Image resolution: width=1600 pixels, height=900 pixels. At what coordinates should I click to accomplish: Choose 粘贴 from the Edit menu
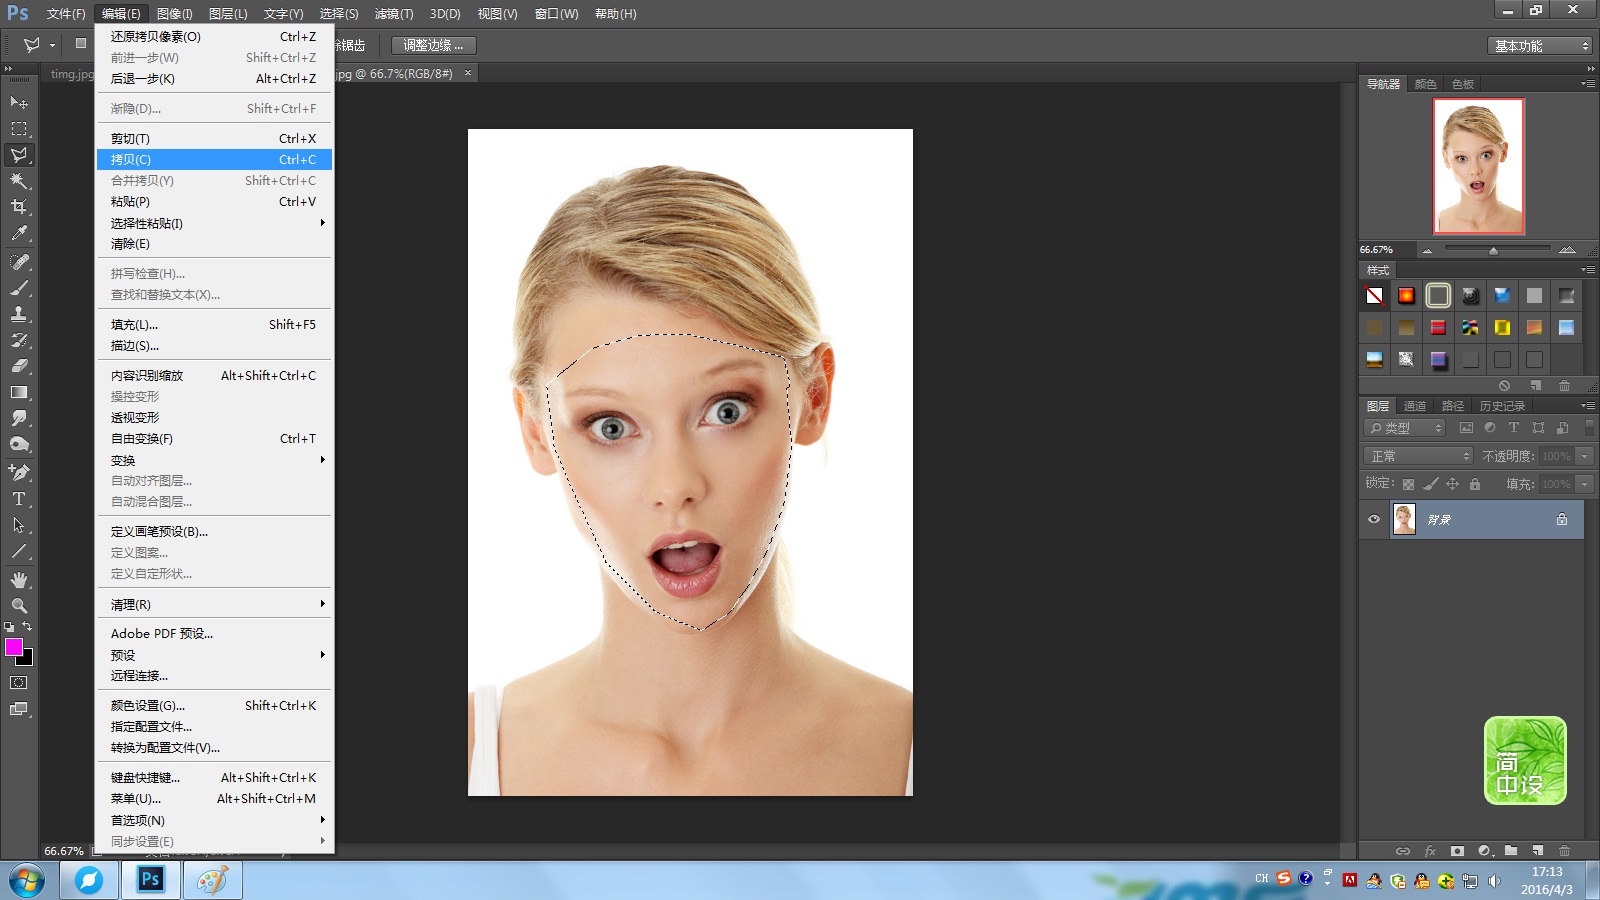click(x=215, y=202)
